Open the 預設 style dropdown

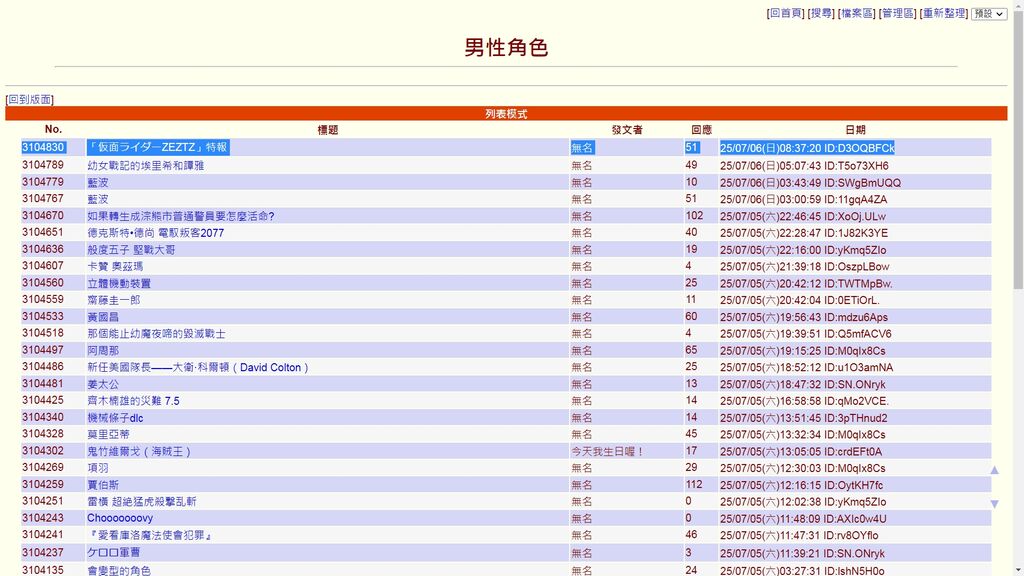click(x=989, y=14)
